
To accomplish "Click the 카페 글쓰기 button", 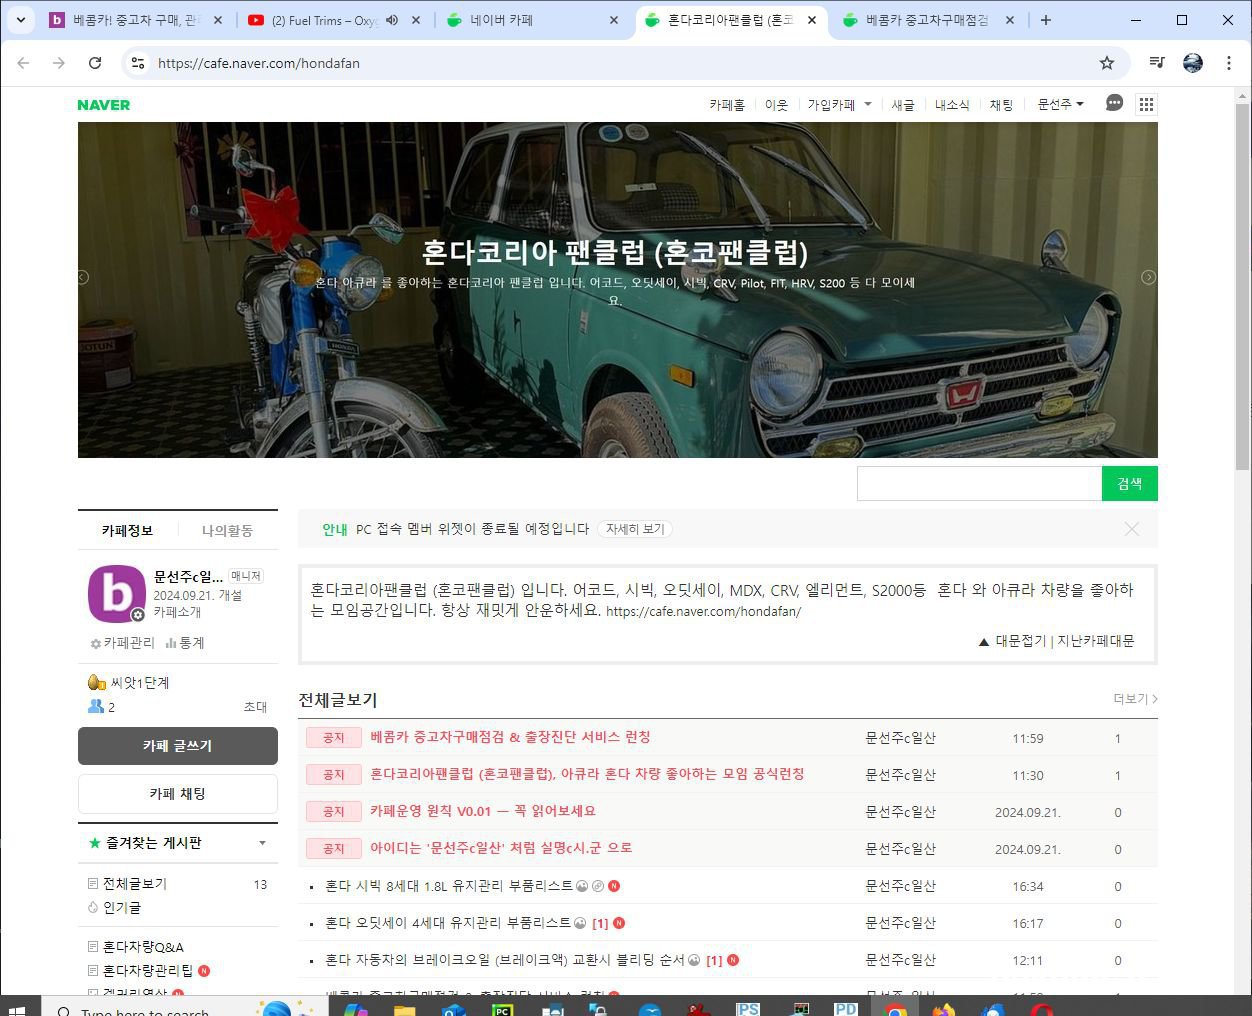I will coord(178,746).
